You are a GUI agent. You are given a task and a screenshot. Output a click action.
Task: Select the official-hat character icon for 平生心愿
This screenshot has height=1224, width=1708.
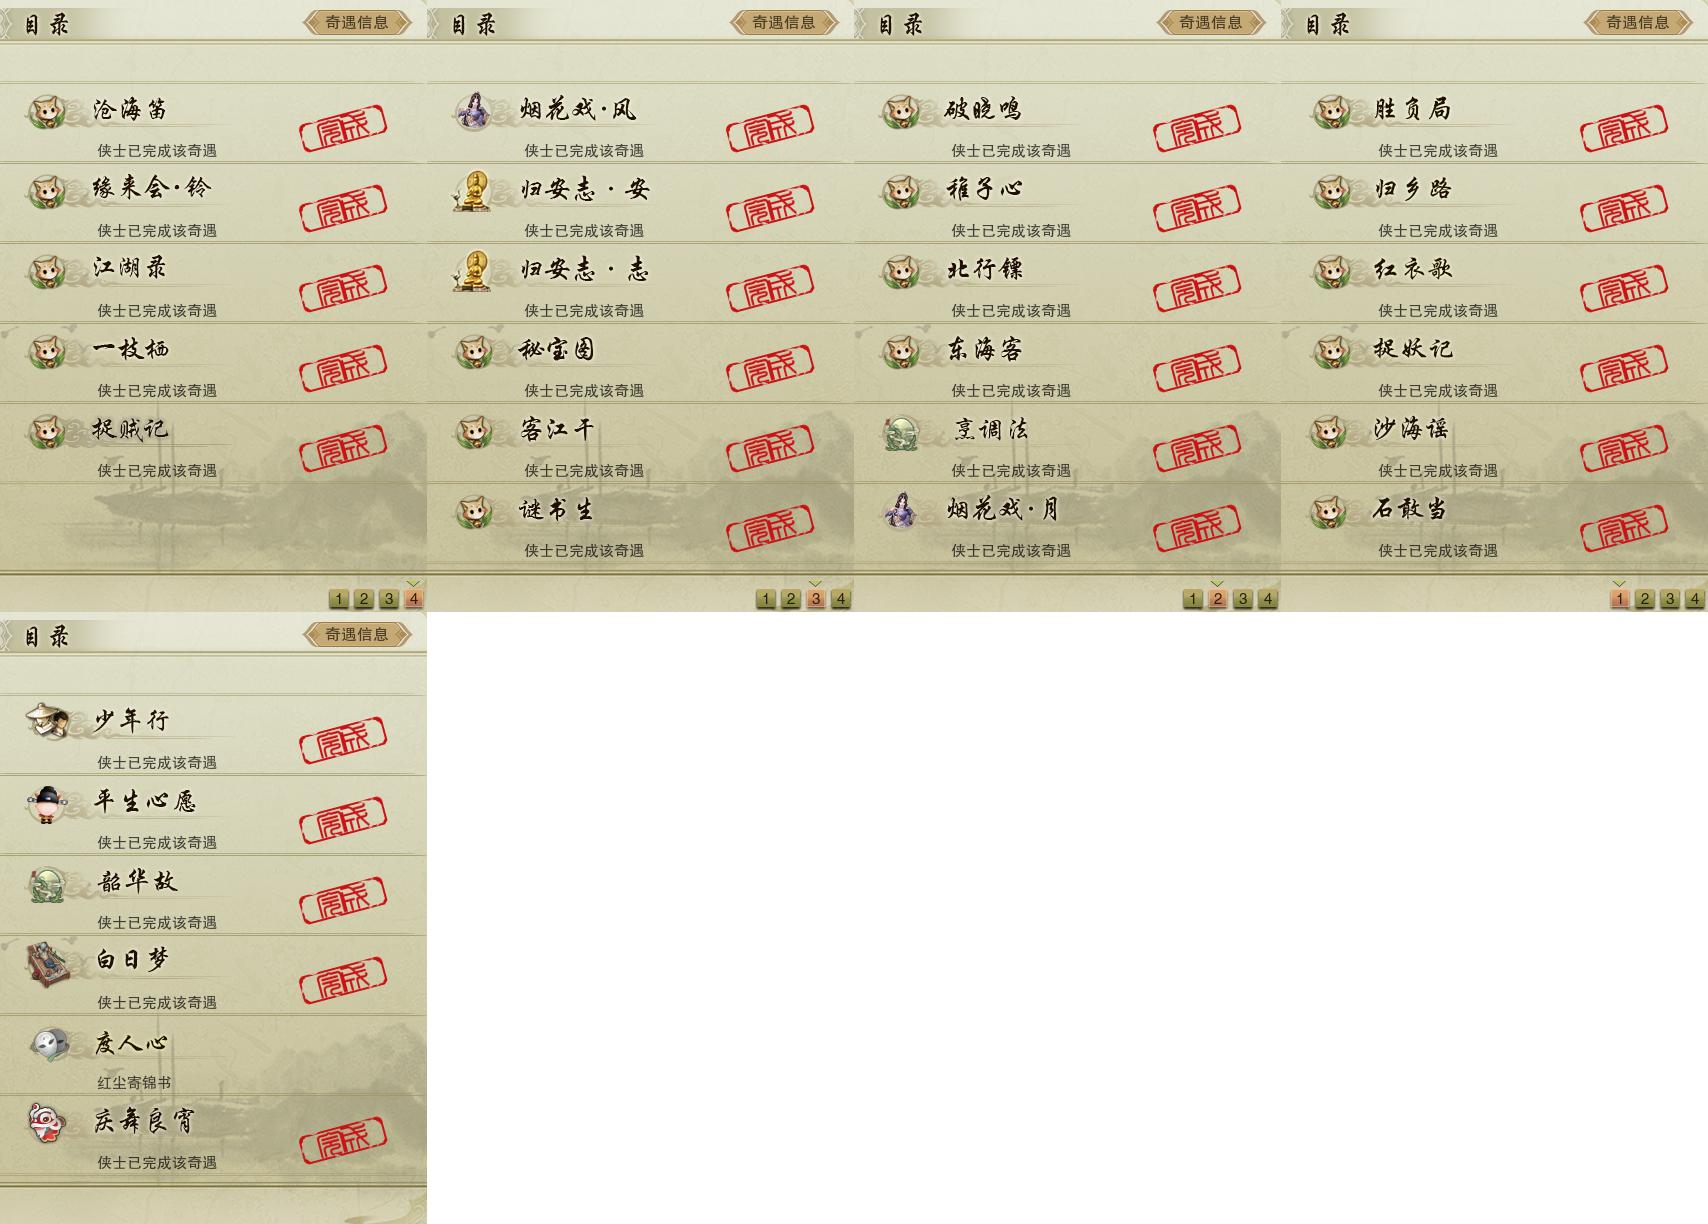pyautogui.click(x=46, y=803)
